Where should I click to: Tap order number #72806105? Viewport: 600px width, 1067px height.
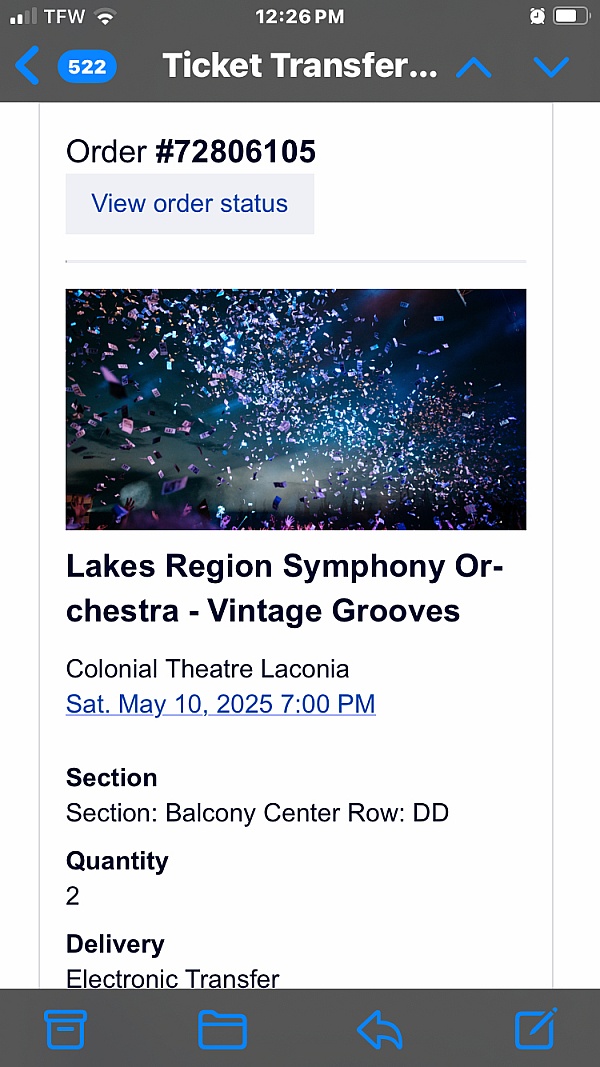[235, 152]
